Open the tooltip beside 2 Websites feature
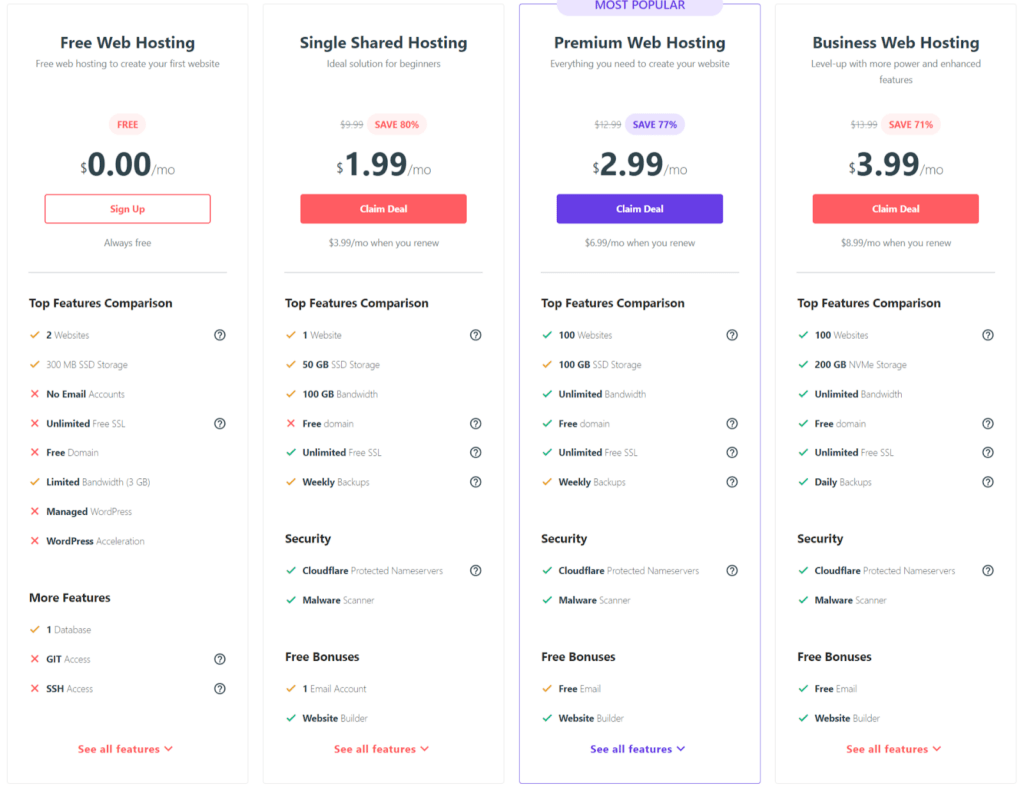 (x=220, y=335)
